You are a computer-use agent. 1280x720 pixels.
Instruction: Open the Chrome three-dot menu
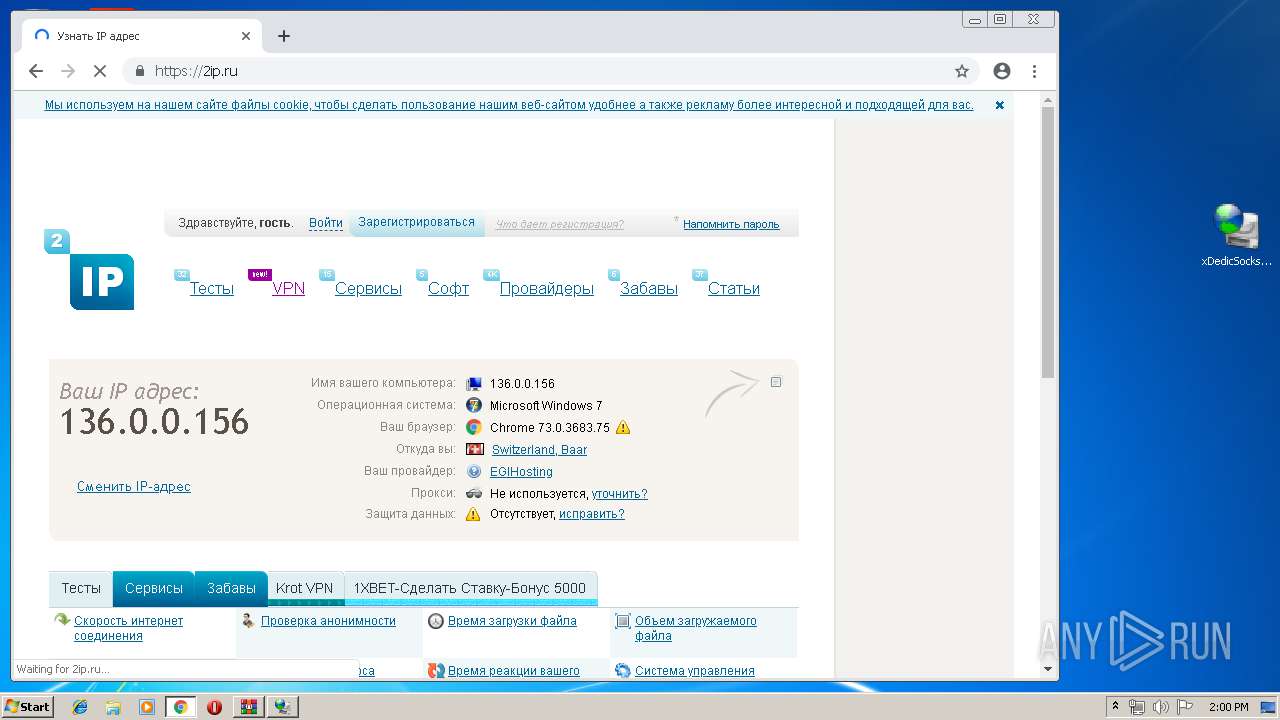(1034, 71)
